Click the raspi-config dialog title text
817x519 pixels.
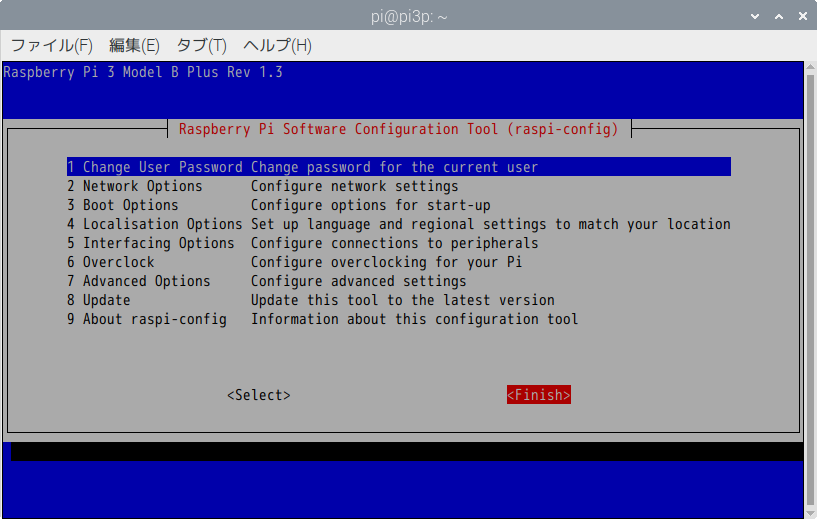(398, 129)
